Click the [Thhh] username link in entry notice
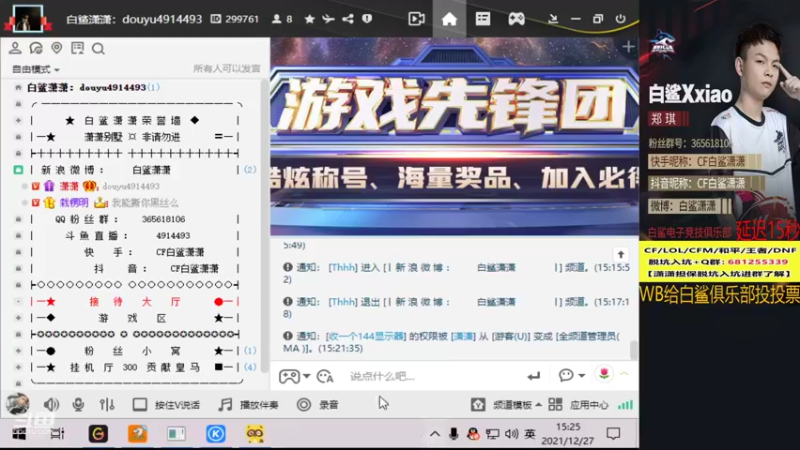This screenshot has height=450, width=800. coord(342,267)
